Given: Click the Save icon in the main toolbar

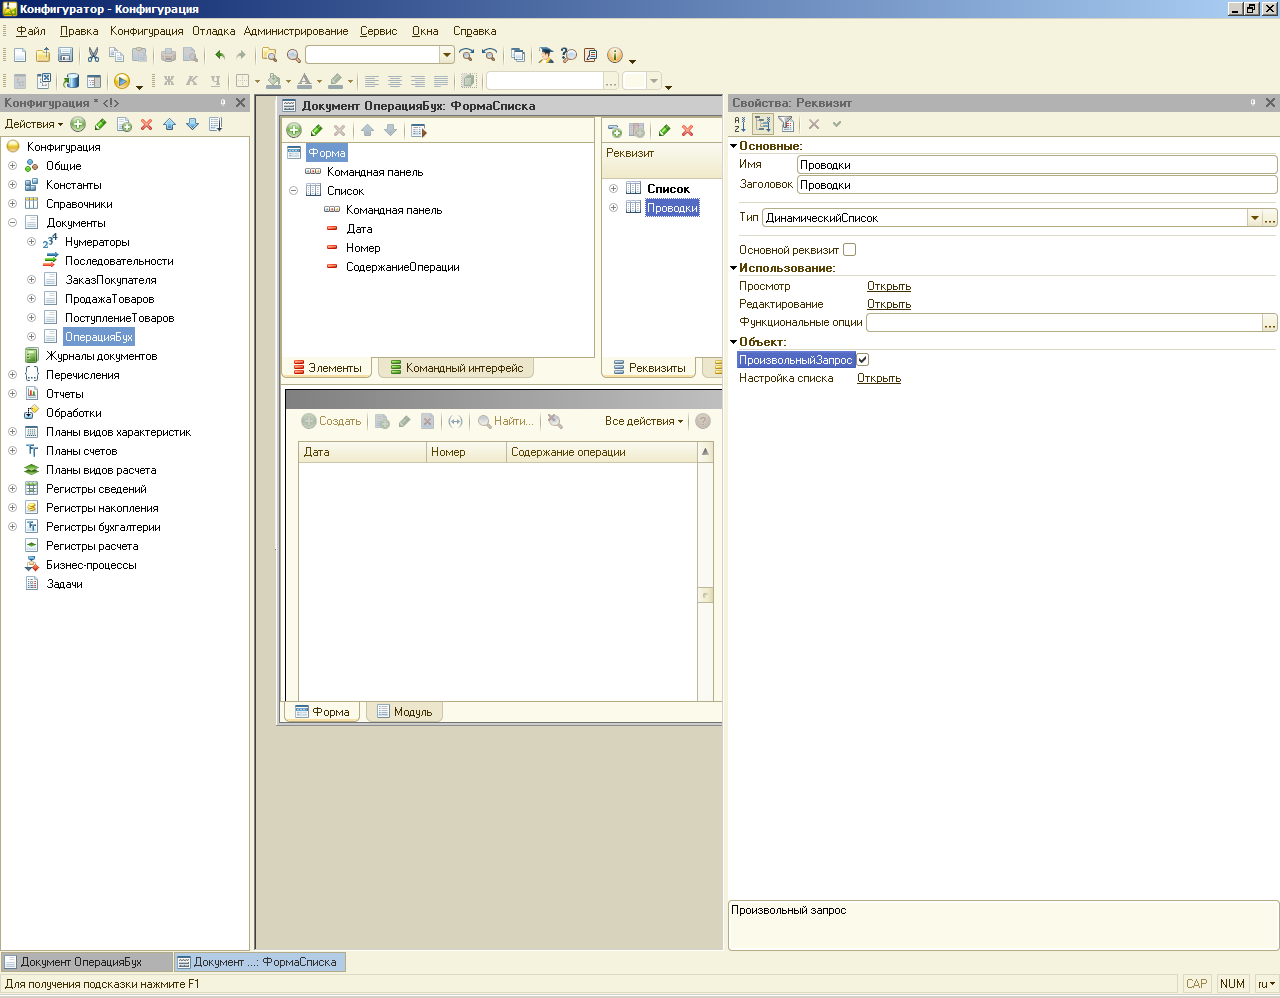Looking at the screenshot, I should click(x=65, y=55).
